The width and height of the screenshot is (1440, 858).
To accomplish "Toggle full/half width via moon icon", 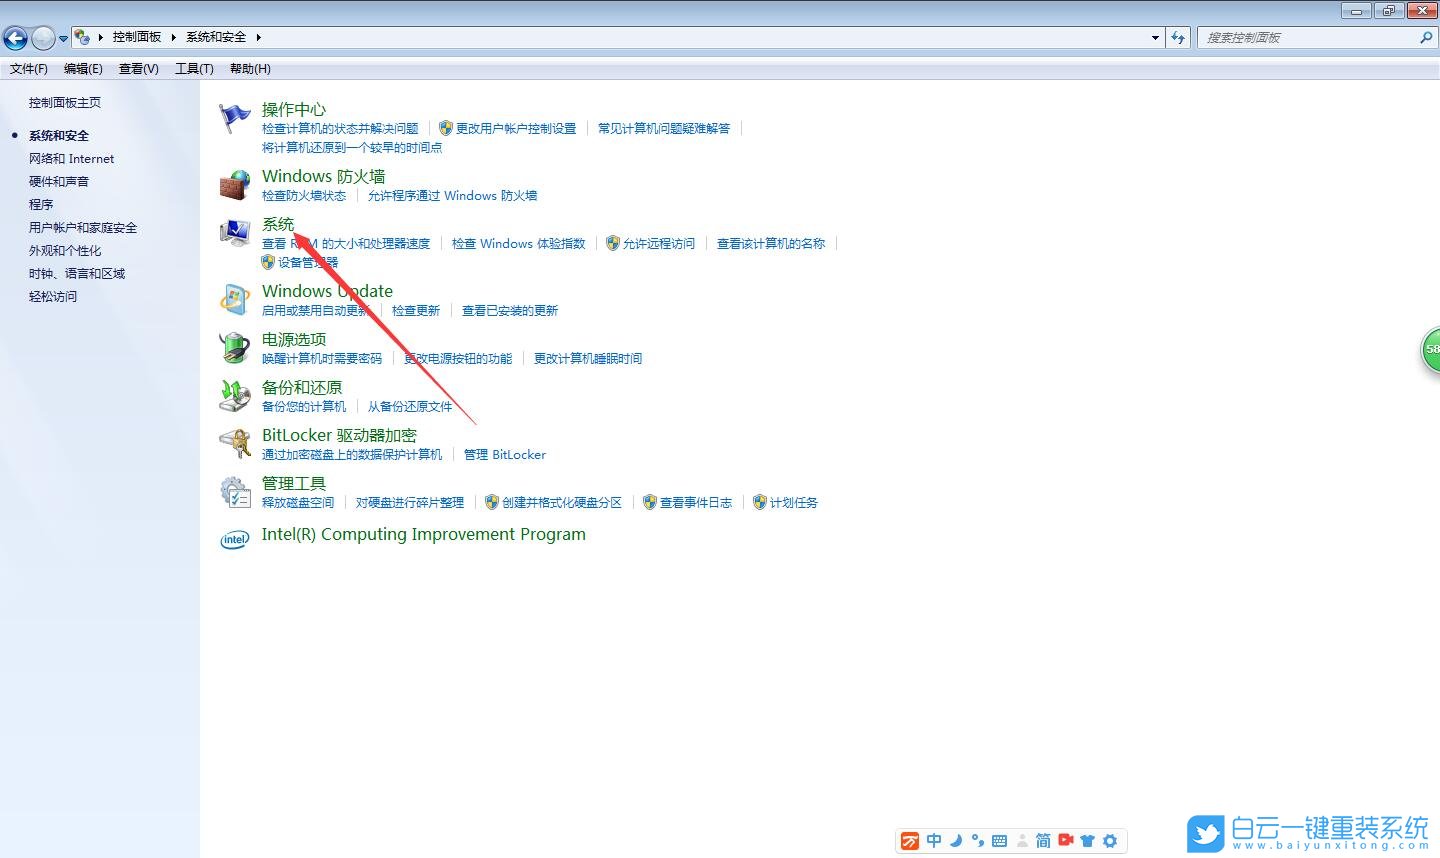I will 955,841.
